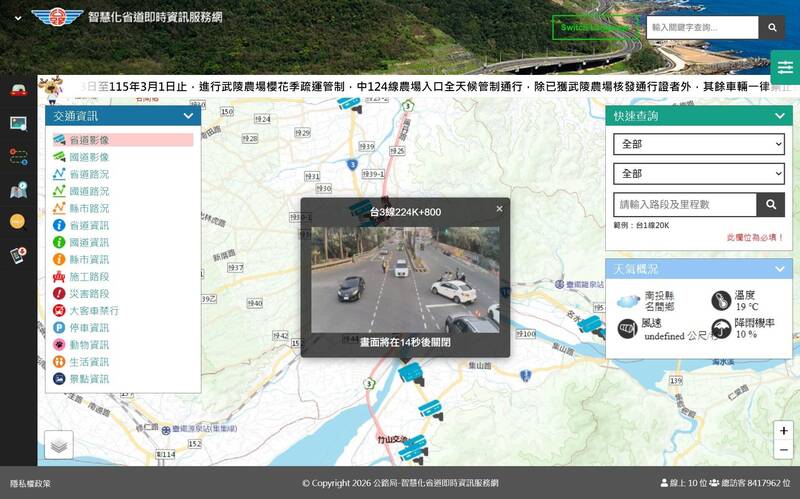
Task: Click the blue shield marker right of 集山路
Action: point(526,376)
